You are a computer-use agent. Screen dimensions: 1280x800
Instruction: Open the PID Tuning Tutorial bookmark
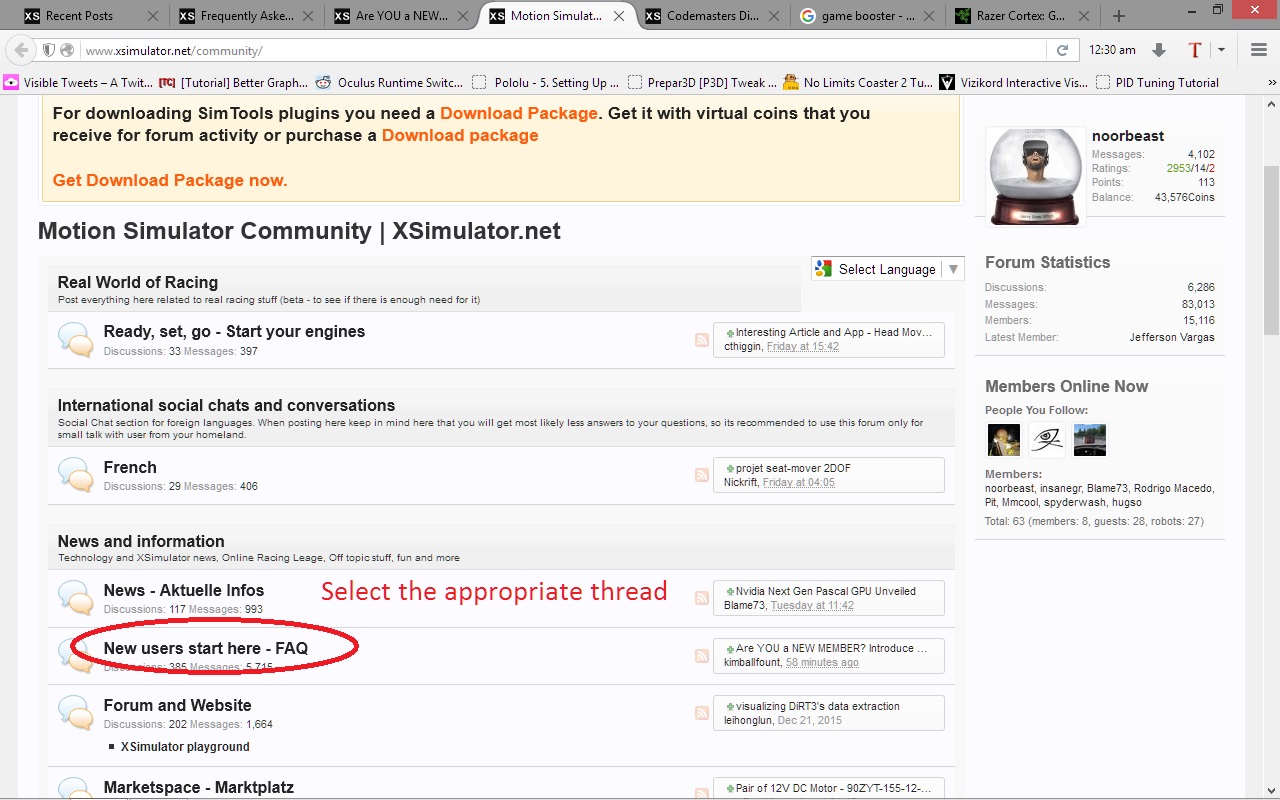tap(1157, 83)
